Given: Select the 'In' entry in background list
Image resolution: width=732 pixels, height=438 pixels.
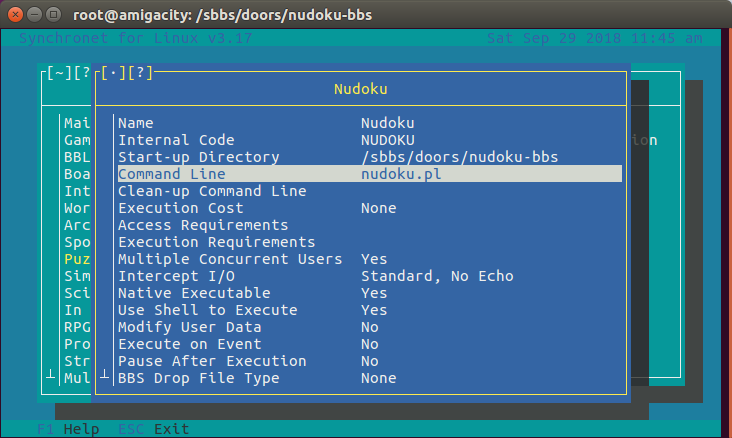Looking at the screenshot, I should (73, 310).
